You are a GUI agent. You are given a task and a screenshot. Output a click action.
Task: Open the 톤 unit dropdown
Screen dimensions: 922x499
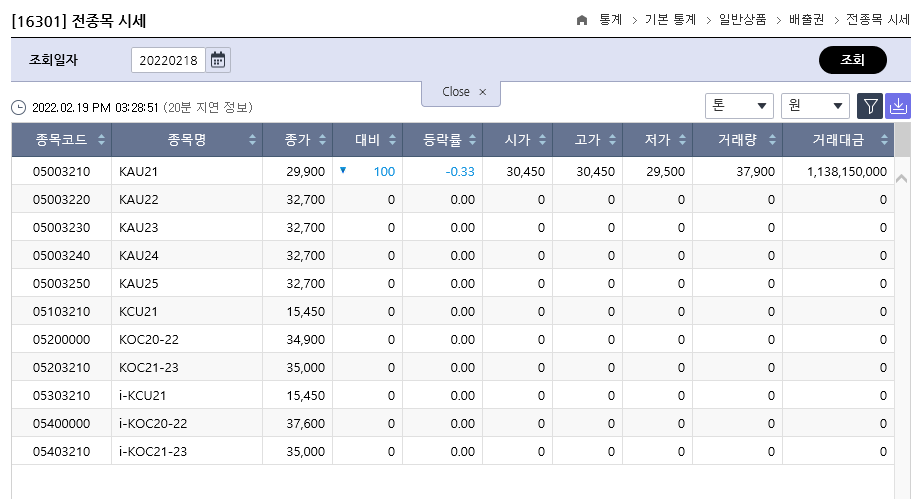coord(739,106)
